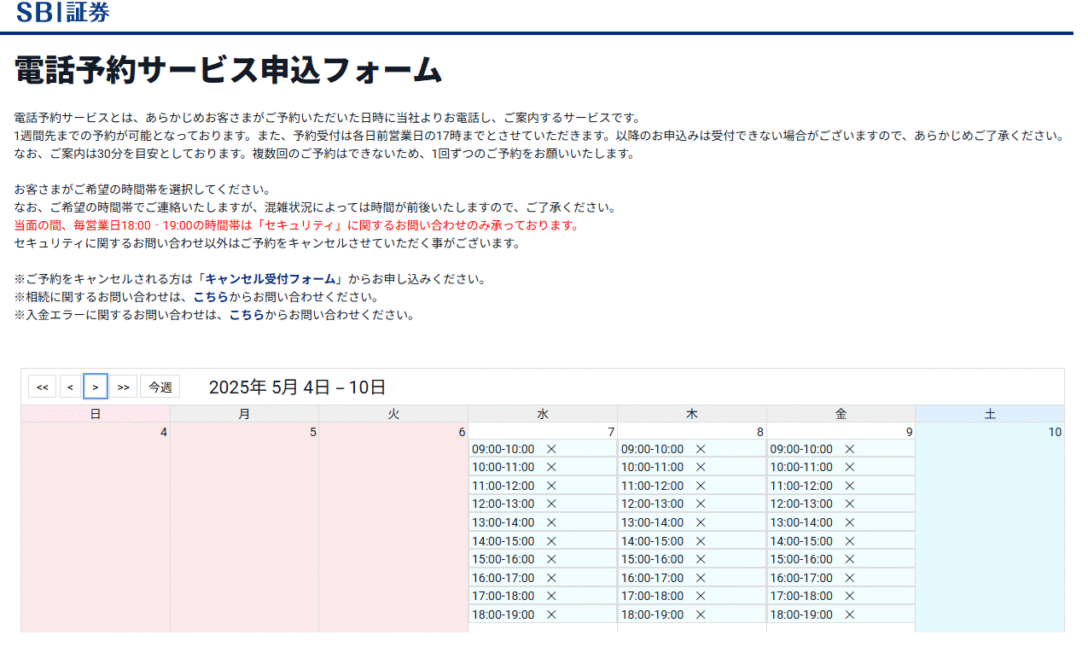The image size is (1088, 653).
Task: Advance to next week with > button
Action: [x=96, y=387]
